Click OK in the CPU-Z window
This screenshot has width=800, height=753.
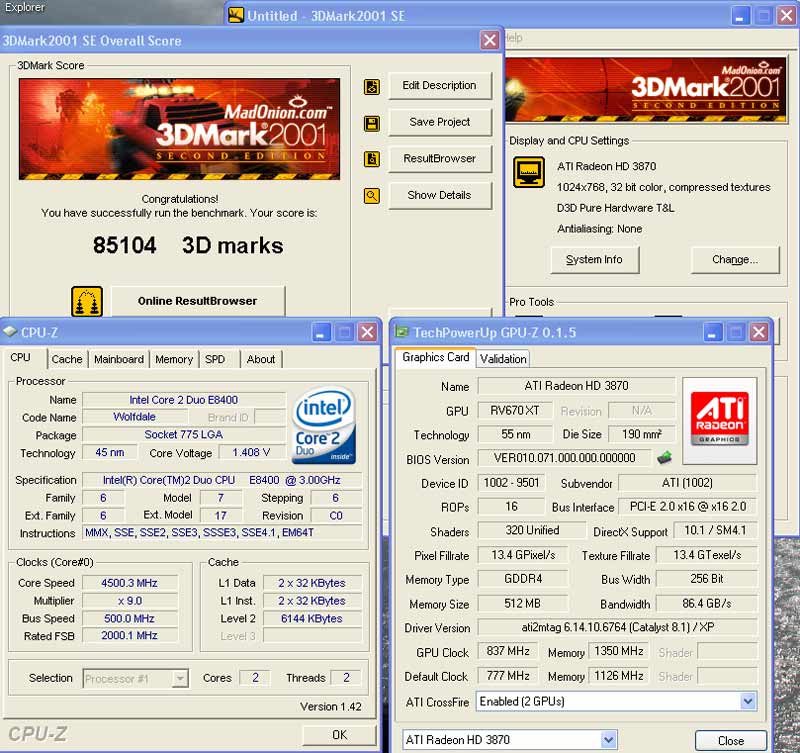point(339,735)
